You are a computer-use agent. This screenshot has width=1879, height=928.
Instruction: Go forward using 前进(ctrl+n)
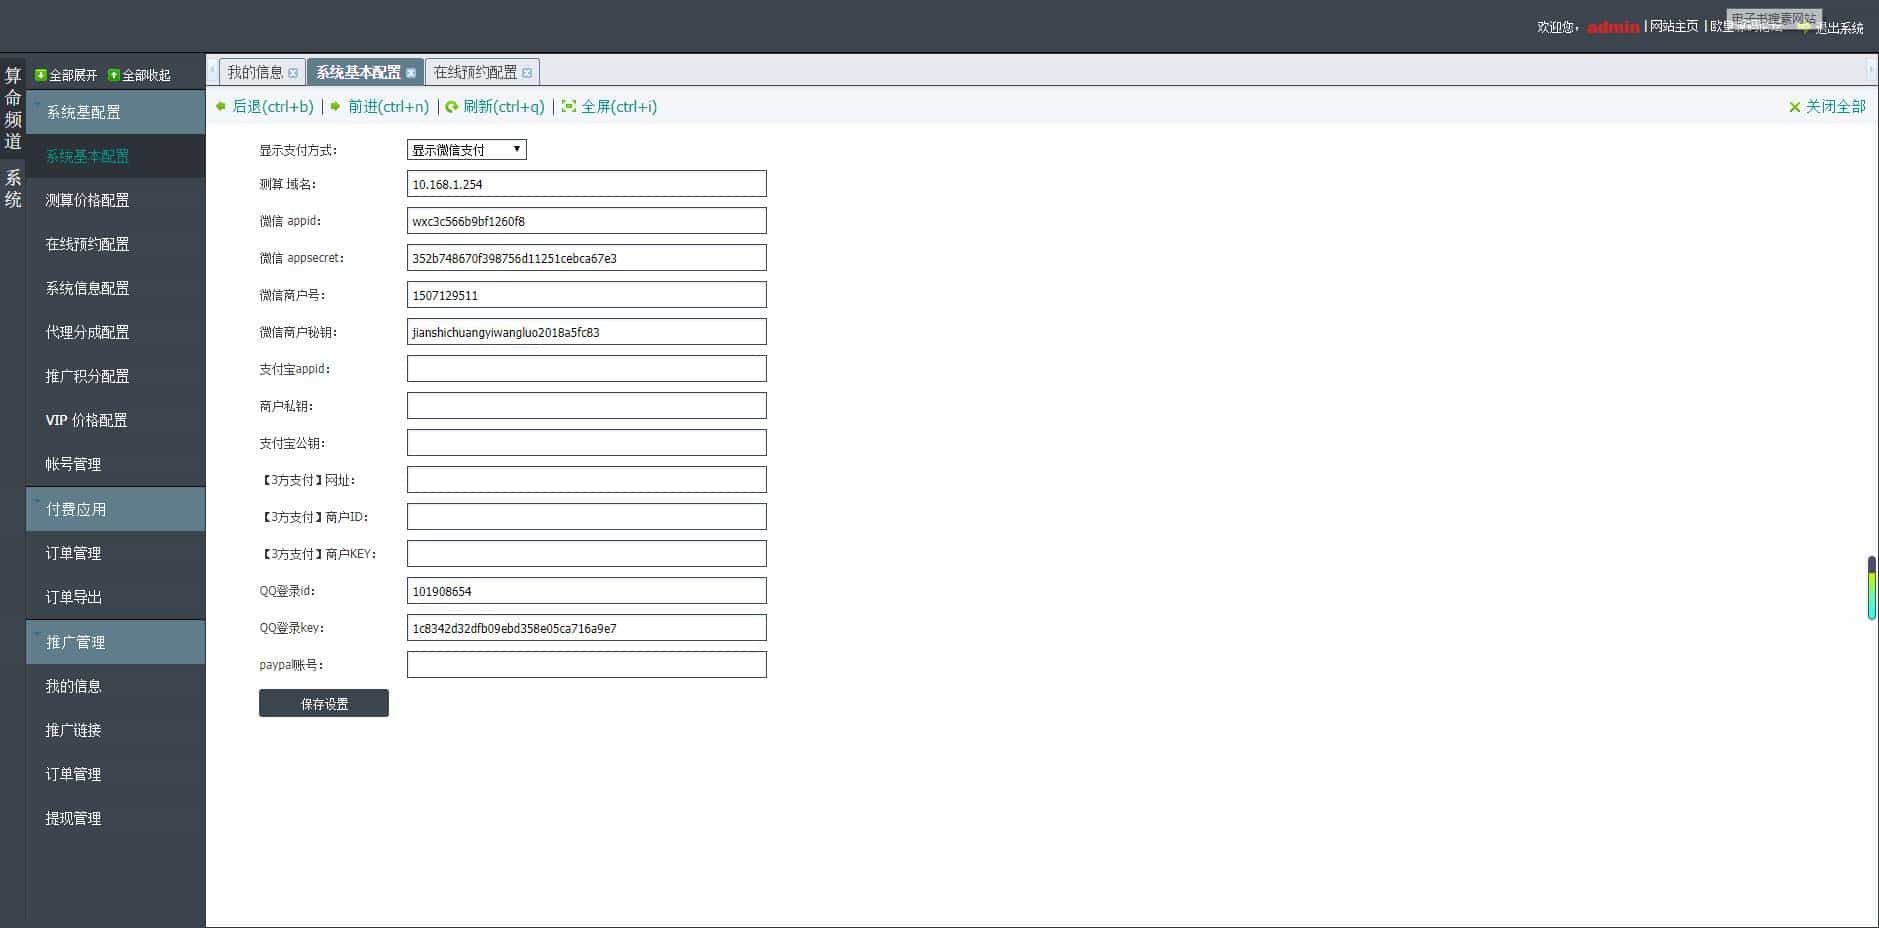point(380,107)
